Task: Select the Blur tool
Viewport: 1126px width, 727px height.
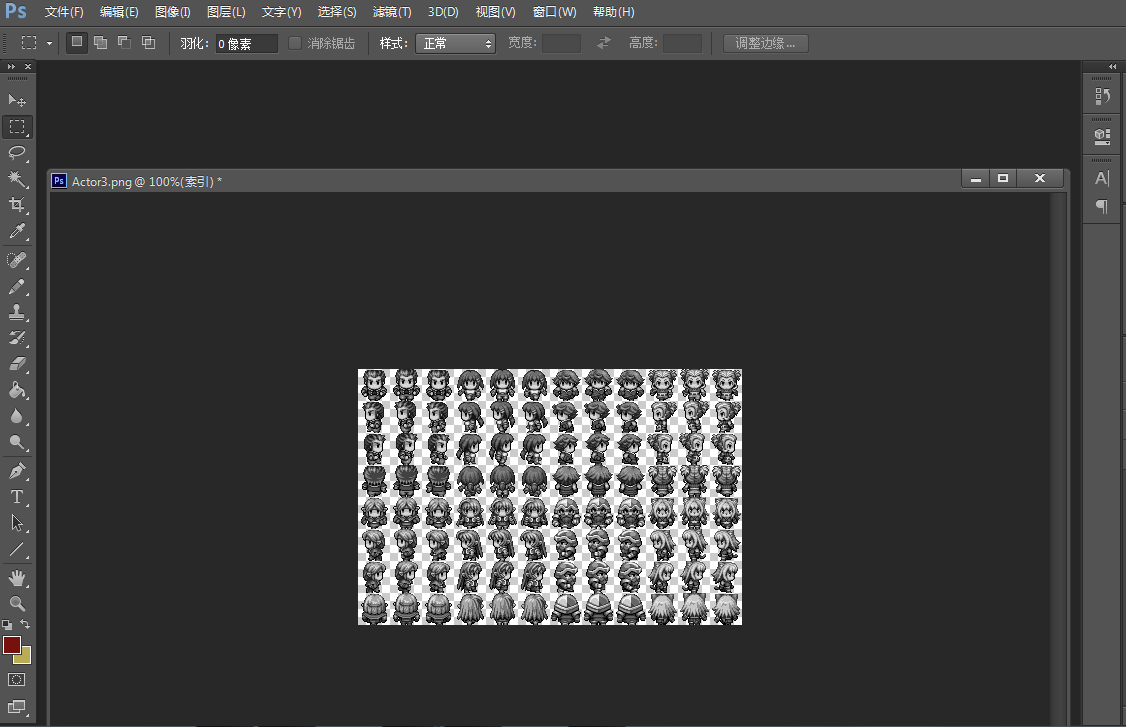Action: click(x=17, y=416)
